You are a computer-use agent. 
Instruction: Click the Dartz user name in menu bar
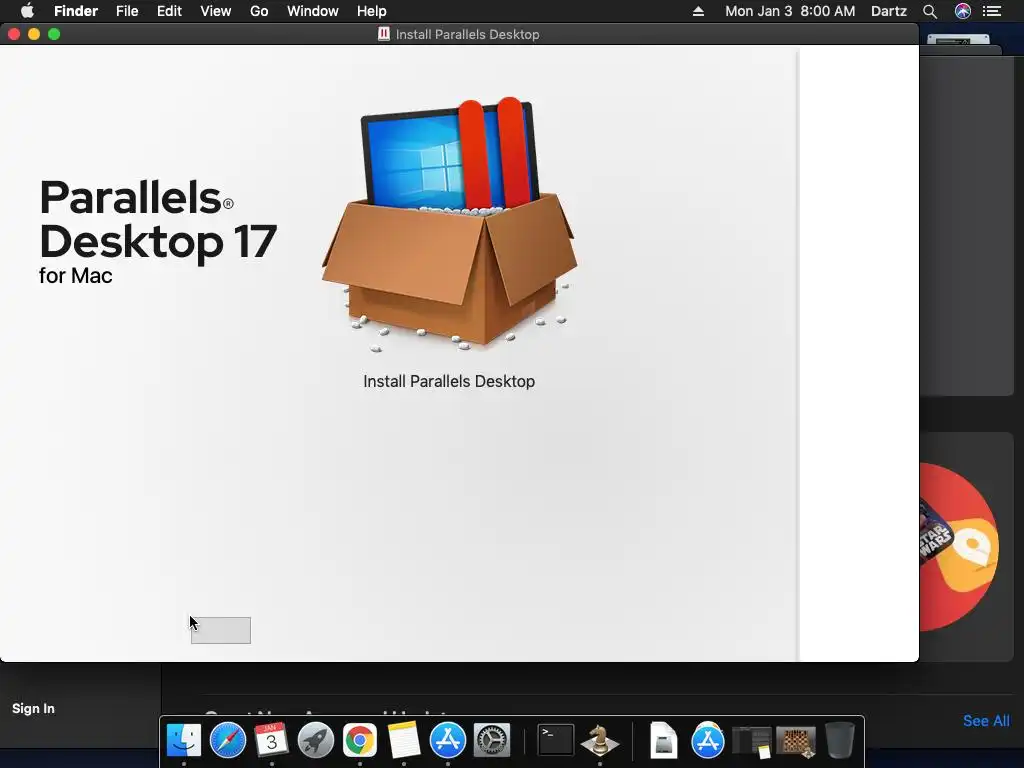point(889,11)
